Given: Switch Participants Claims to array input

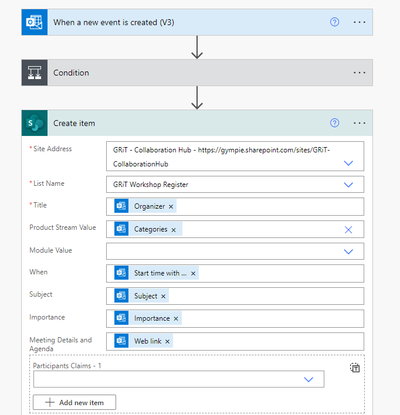Looking at the screenshot, I should [355, 368].
